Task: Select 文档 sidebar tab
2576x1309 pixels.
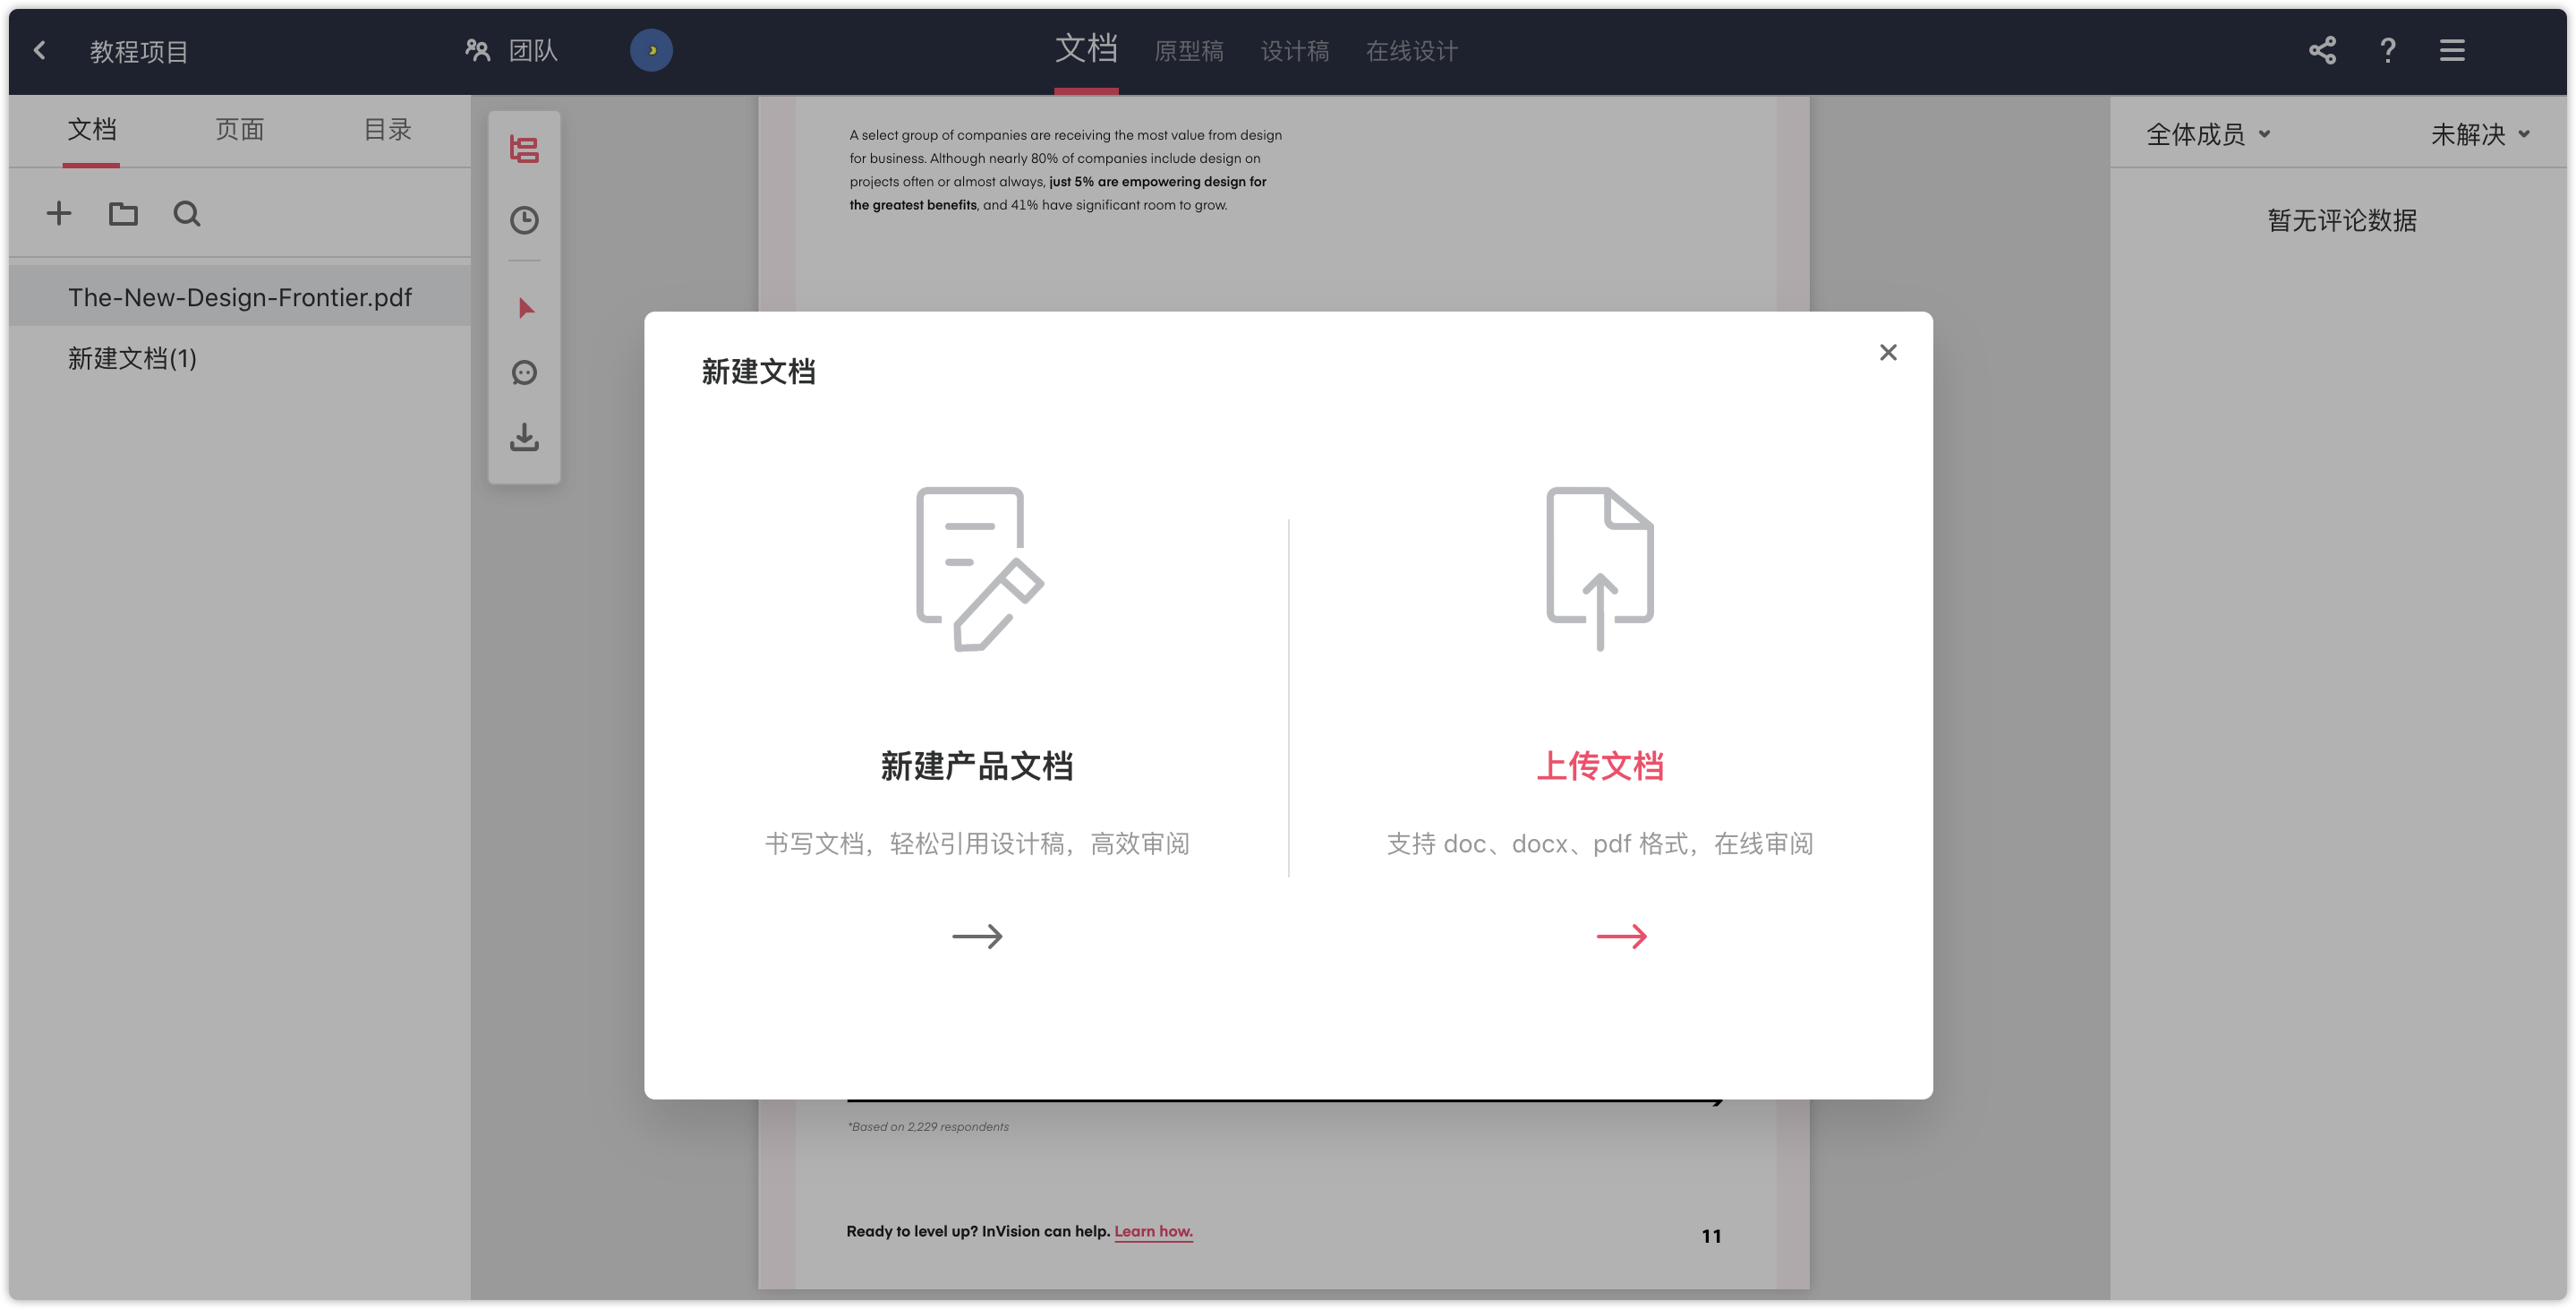Action: 92,129
